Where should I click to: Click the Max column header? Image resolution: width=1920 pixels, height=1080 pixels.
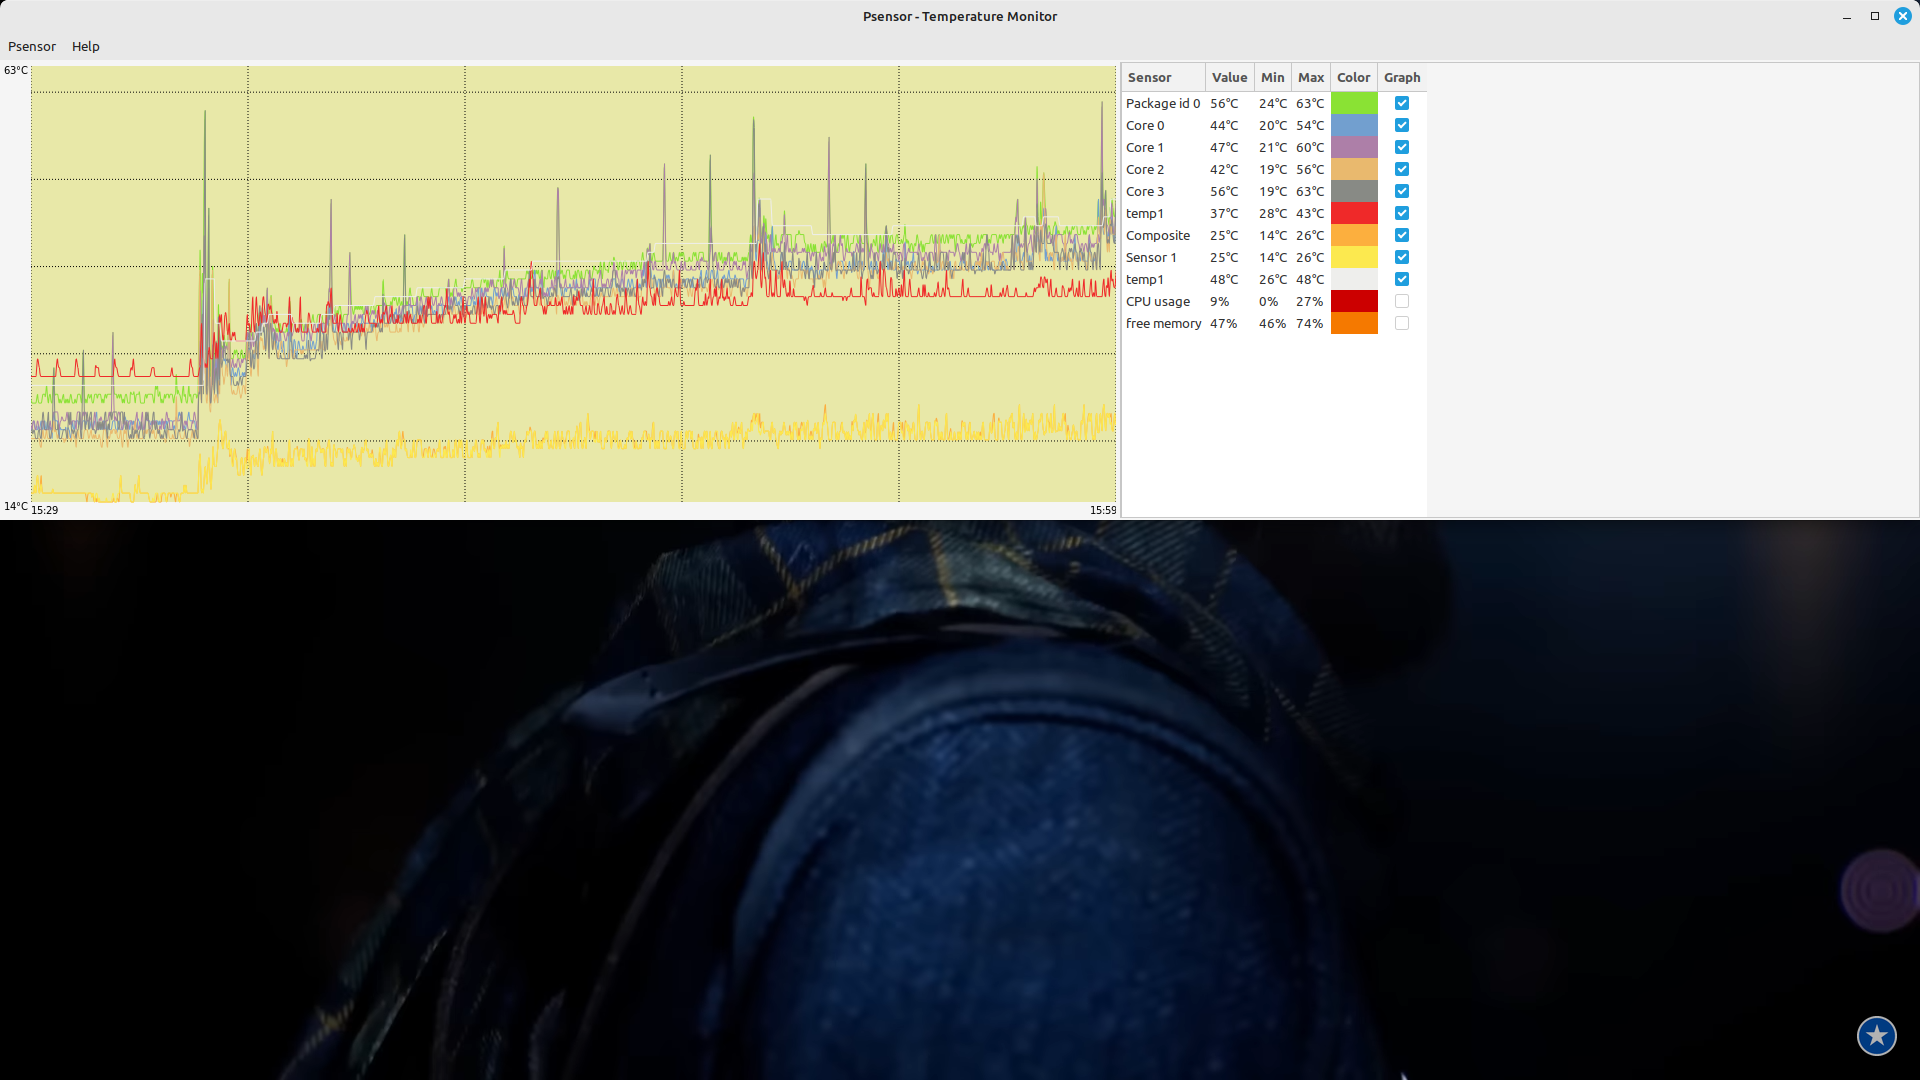(1310, 77)
